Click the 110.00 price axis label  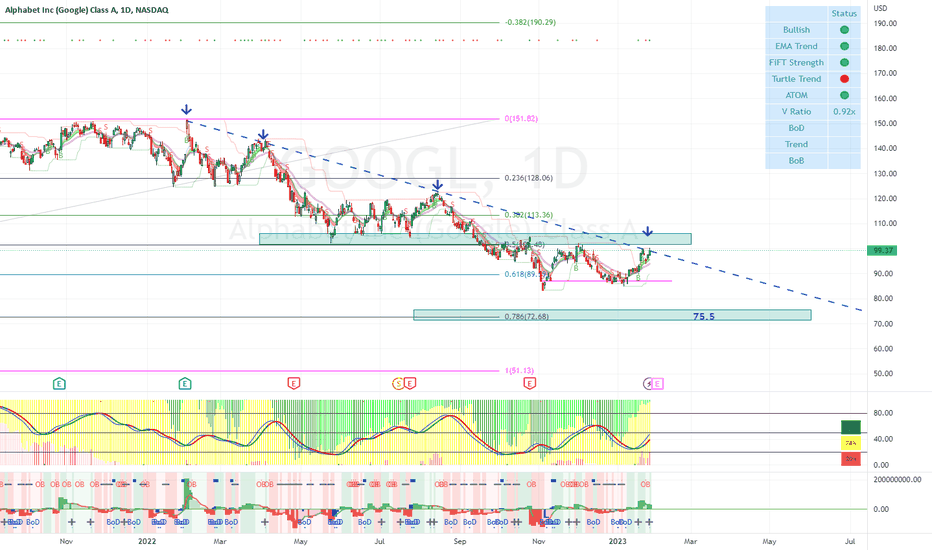point(885,224)
